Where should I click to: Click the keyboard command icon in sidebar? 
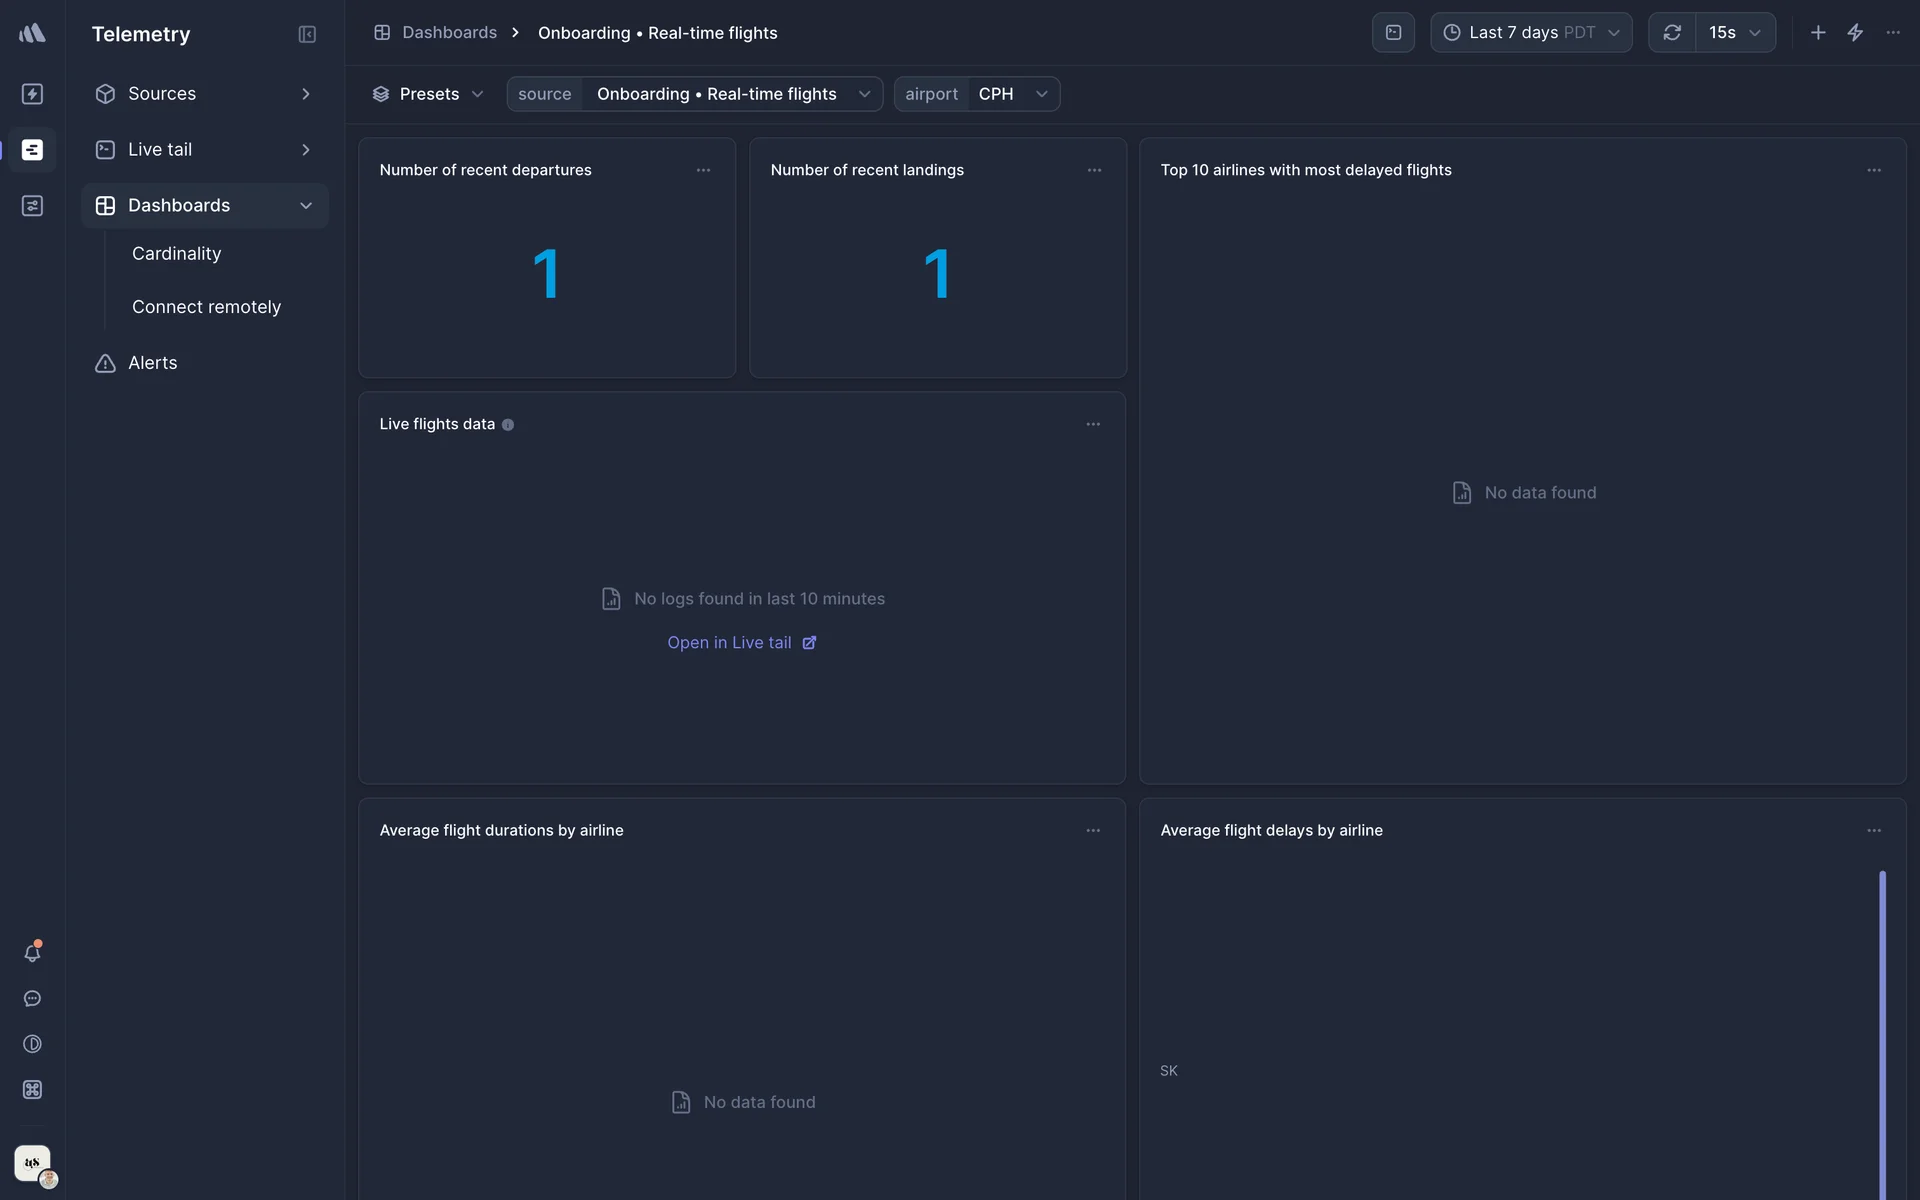point(32,1090)
